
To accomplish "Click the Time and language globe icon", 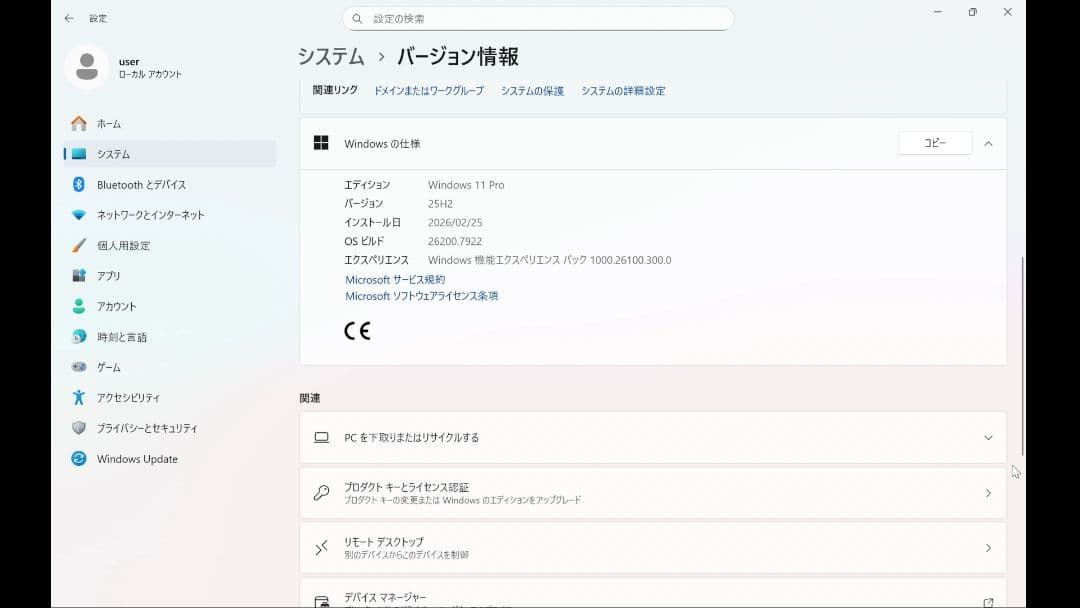I will (x=79, y=337).
